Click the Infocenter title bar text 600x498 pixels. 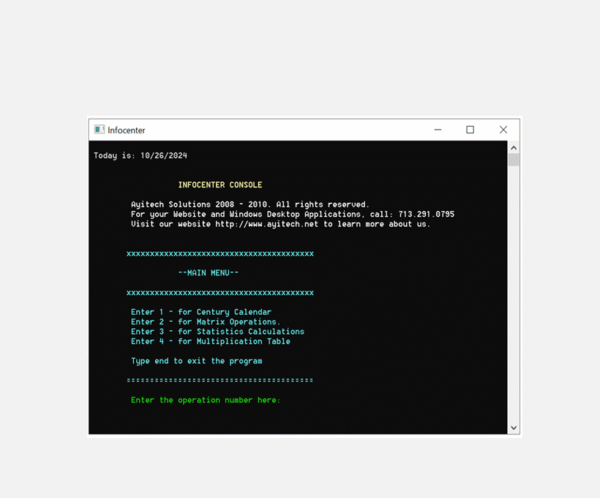tap(126, 130)
